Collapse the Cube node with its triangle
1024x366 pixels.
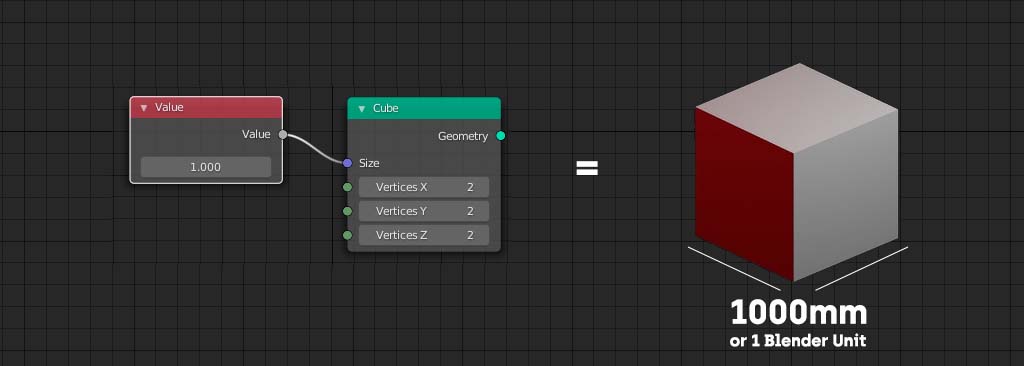361,108
